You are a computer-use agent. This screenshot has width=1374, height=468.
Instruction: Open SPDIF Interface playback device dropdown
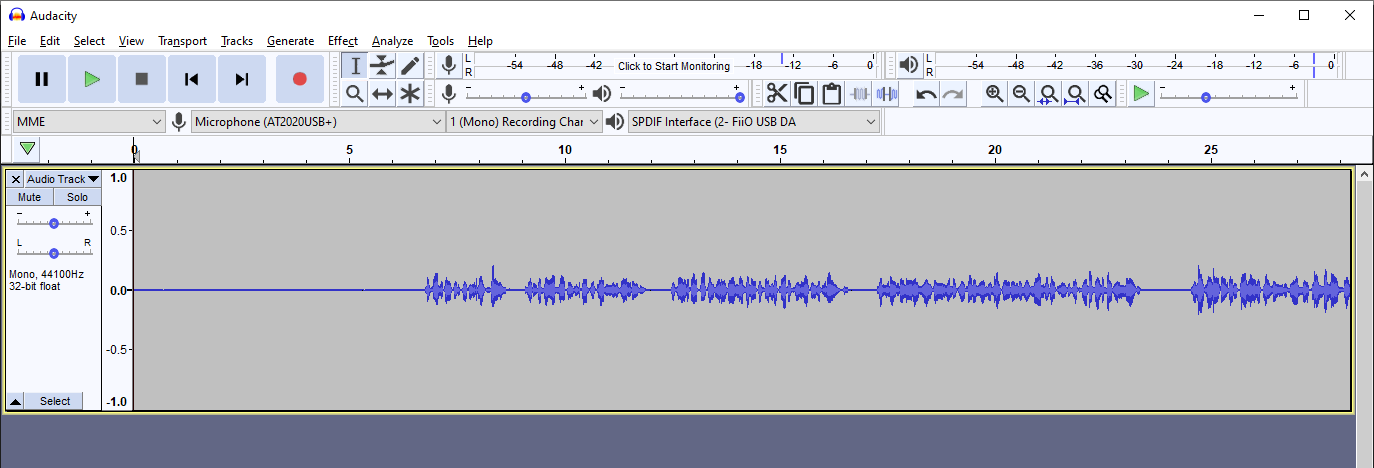753,122
